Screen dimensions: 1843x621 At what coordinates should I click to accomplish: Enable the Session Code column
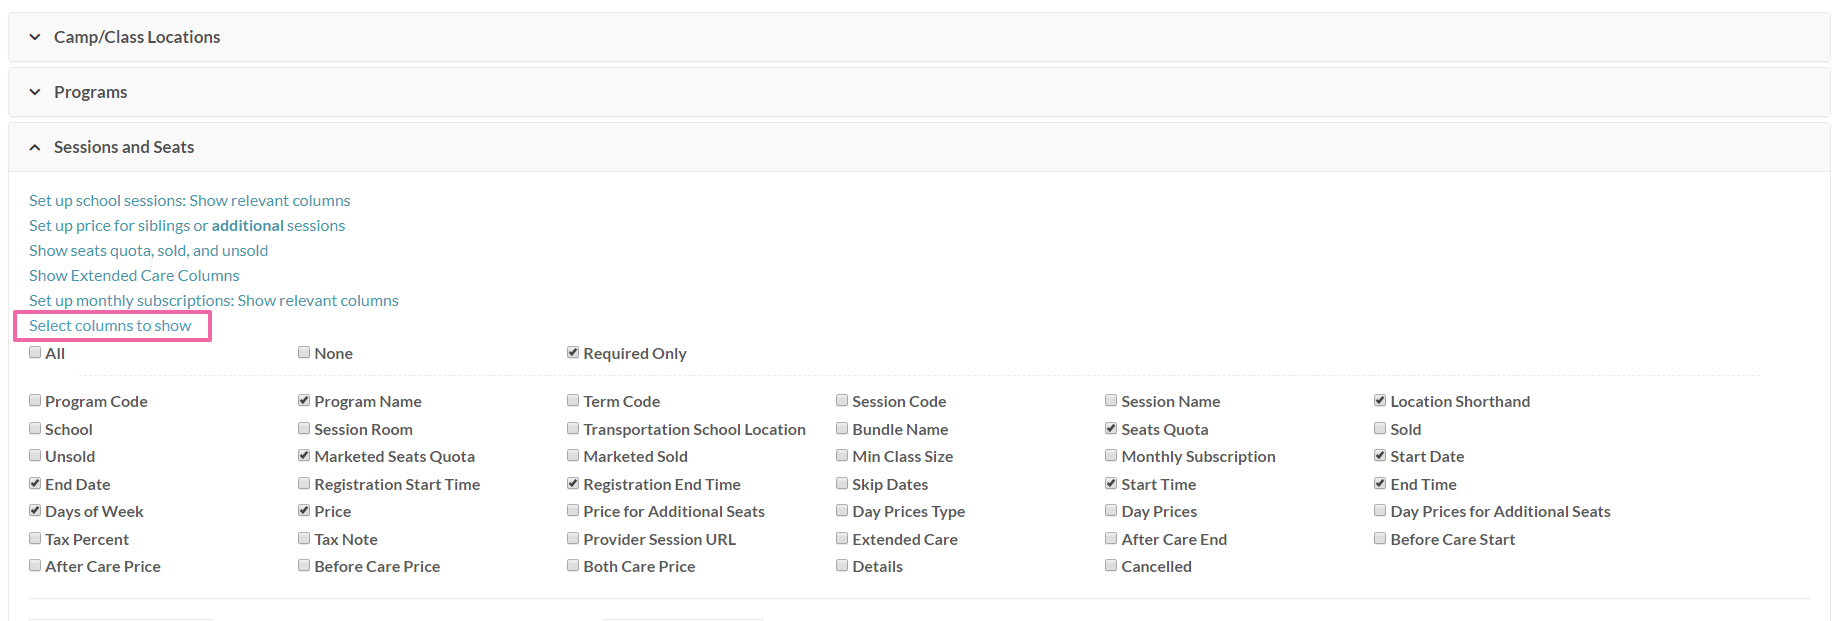[x=841, y=399]
